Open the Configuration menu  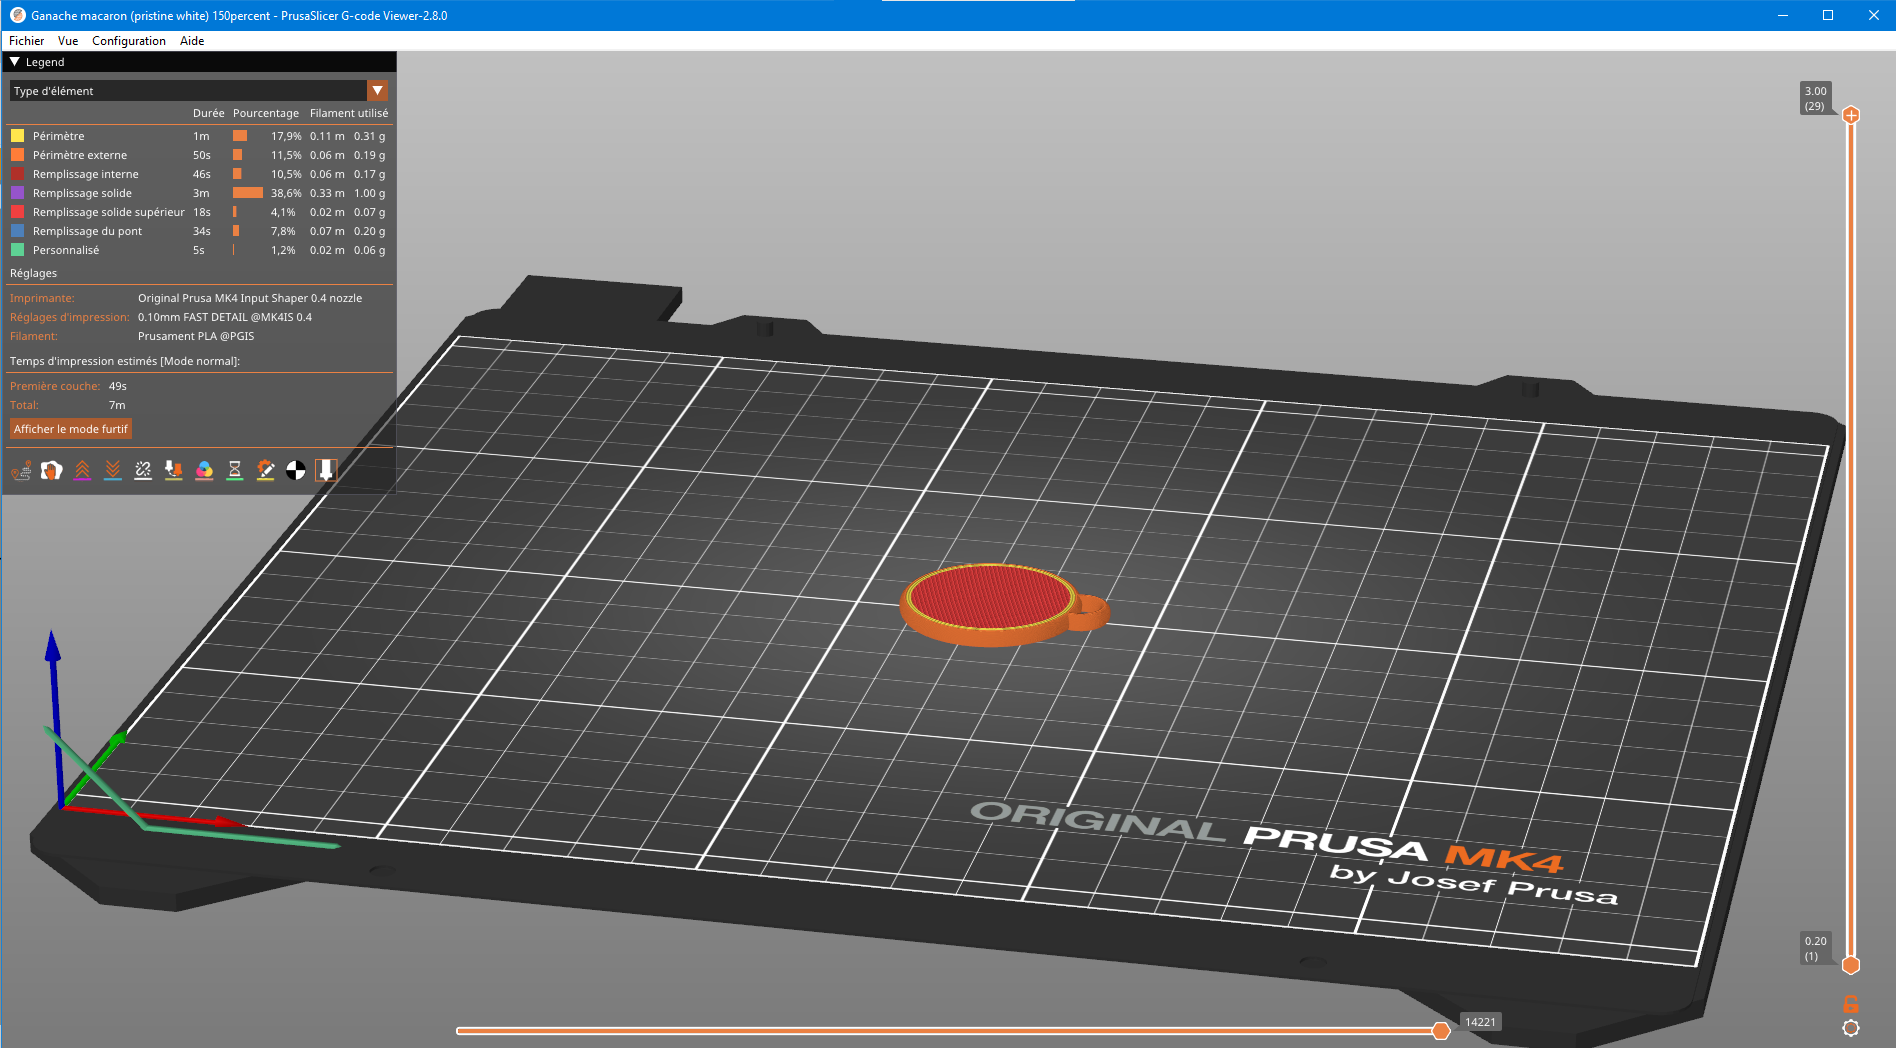click(x=129, y=41)
